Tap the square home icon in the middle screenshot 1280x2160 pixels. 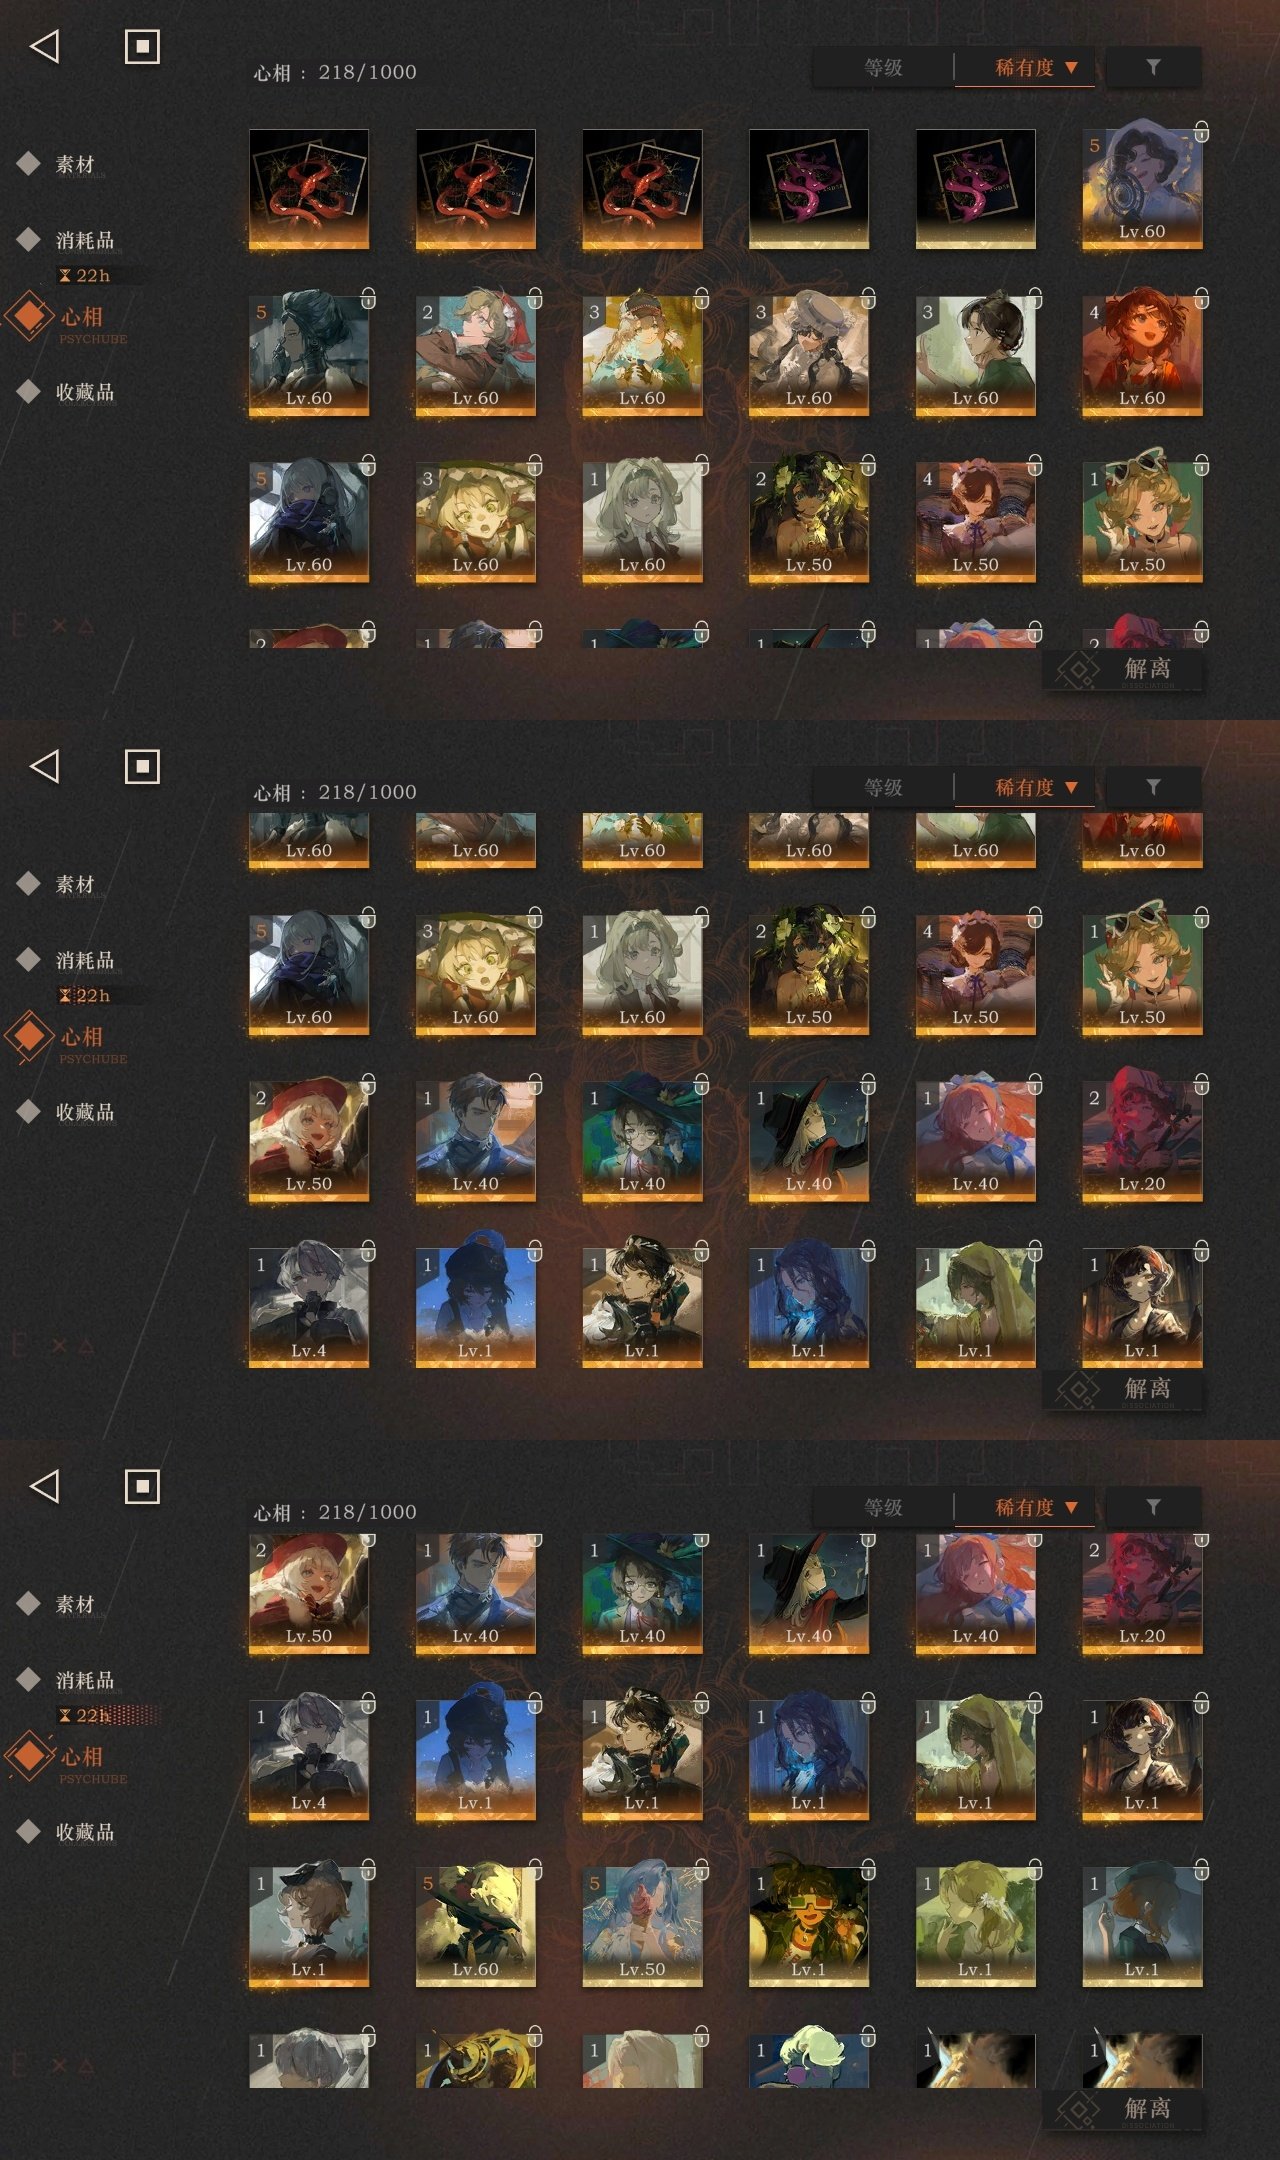142,766
